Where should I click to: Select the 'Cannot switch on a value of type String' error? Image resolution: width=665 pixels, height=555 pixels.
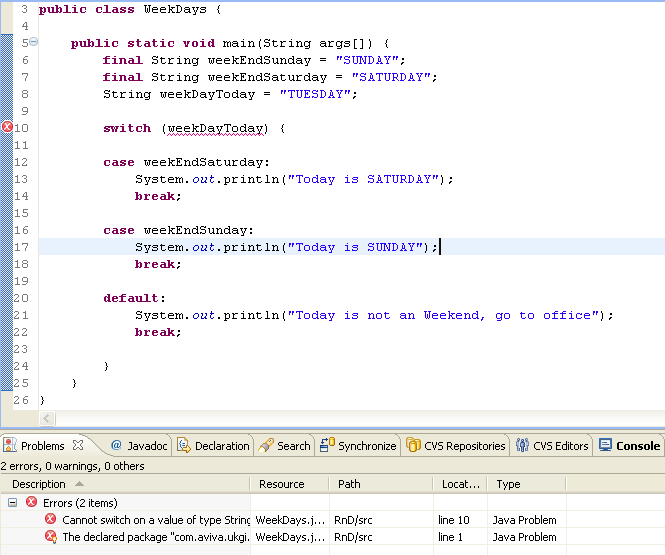(156, 520)
